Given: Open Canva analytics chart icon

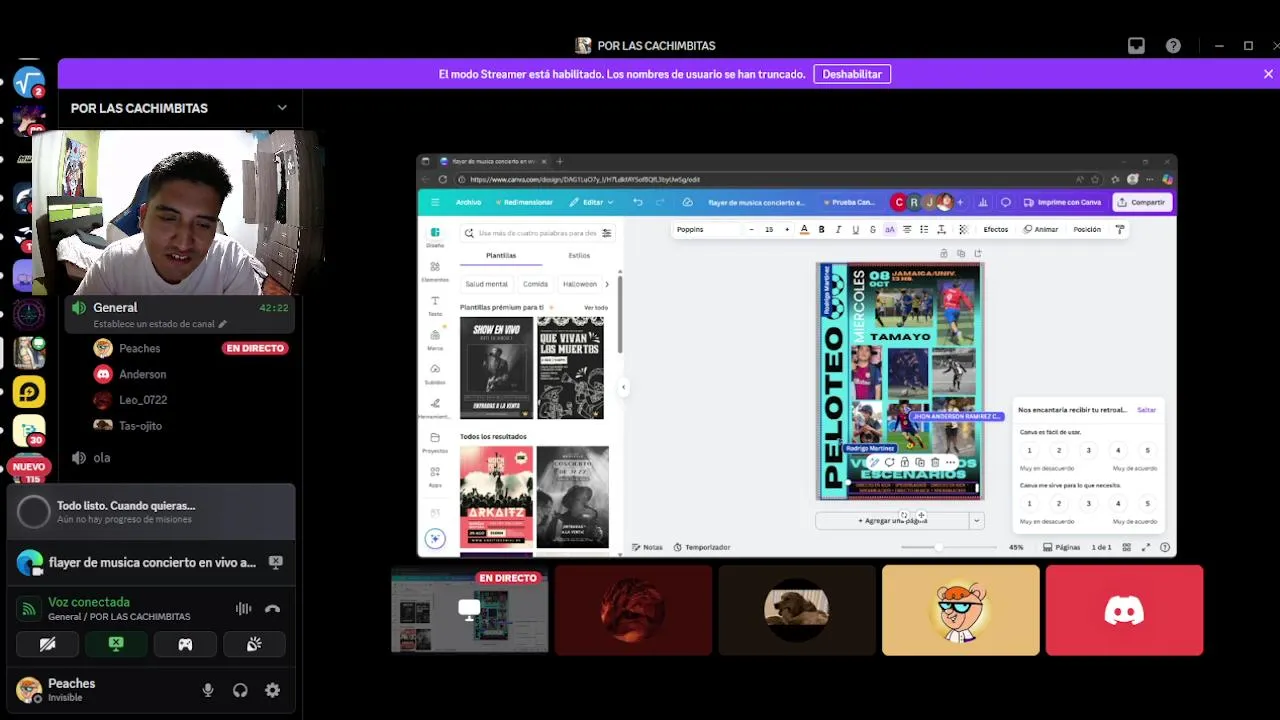Looking at the screenshot, I should point(983,202).
